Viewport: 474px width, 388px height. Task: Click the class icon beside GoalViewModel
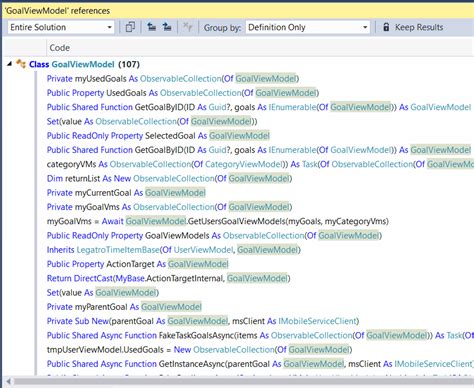pyautogui.click(x=21, y=64)
